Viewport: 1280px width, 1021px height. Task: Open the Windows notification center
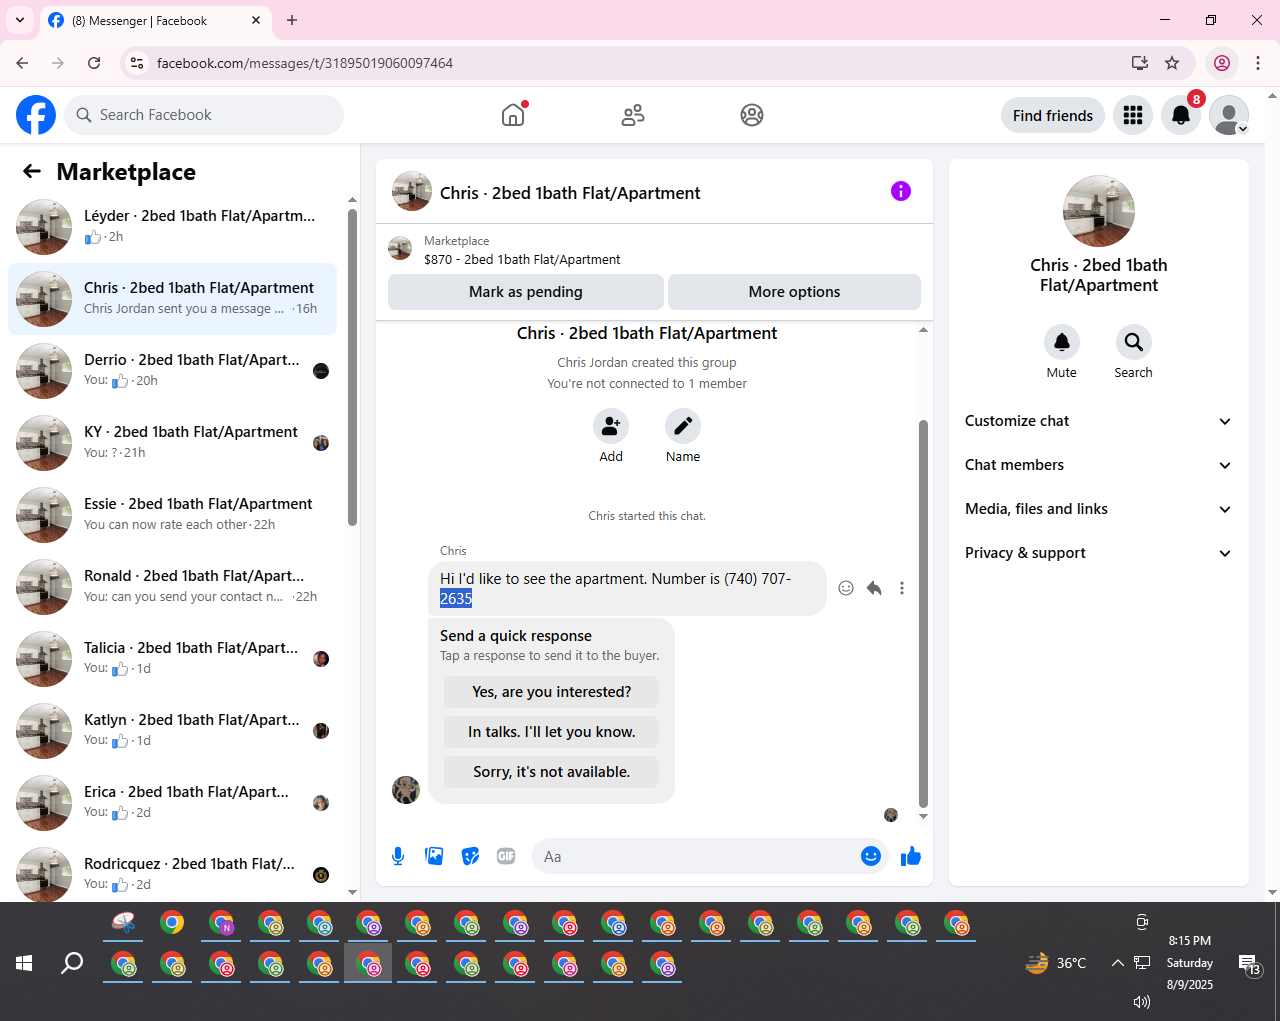(1250, 965)
